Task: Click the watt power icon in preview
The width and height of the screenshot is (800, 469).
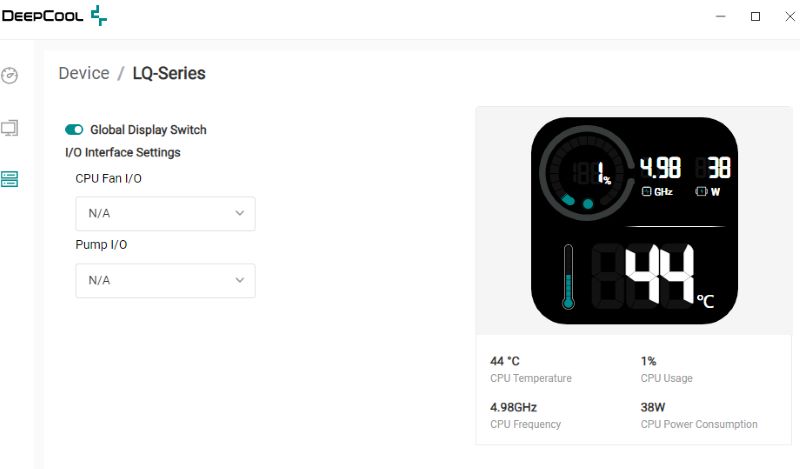Action: pyautogui.click(x=701, y=191)
